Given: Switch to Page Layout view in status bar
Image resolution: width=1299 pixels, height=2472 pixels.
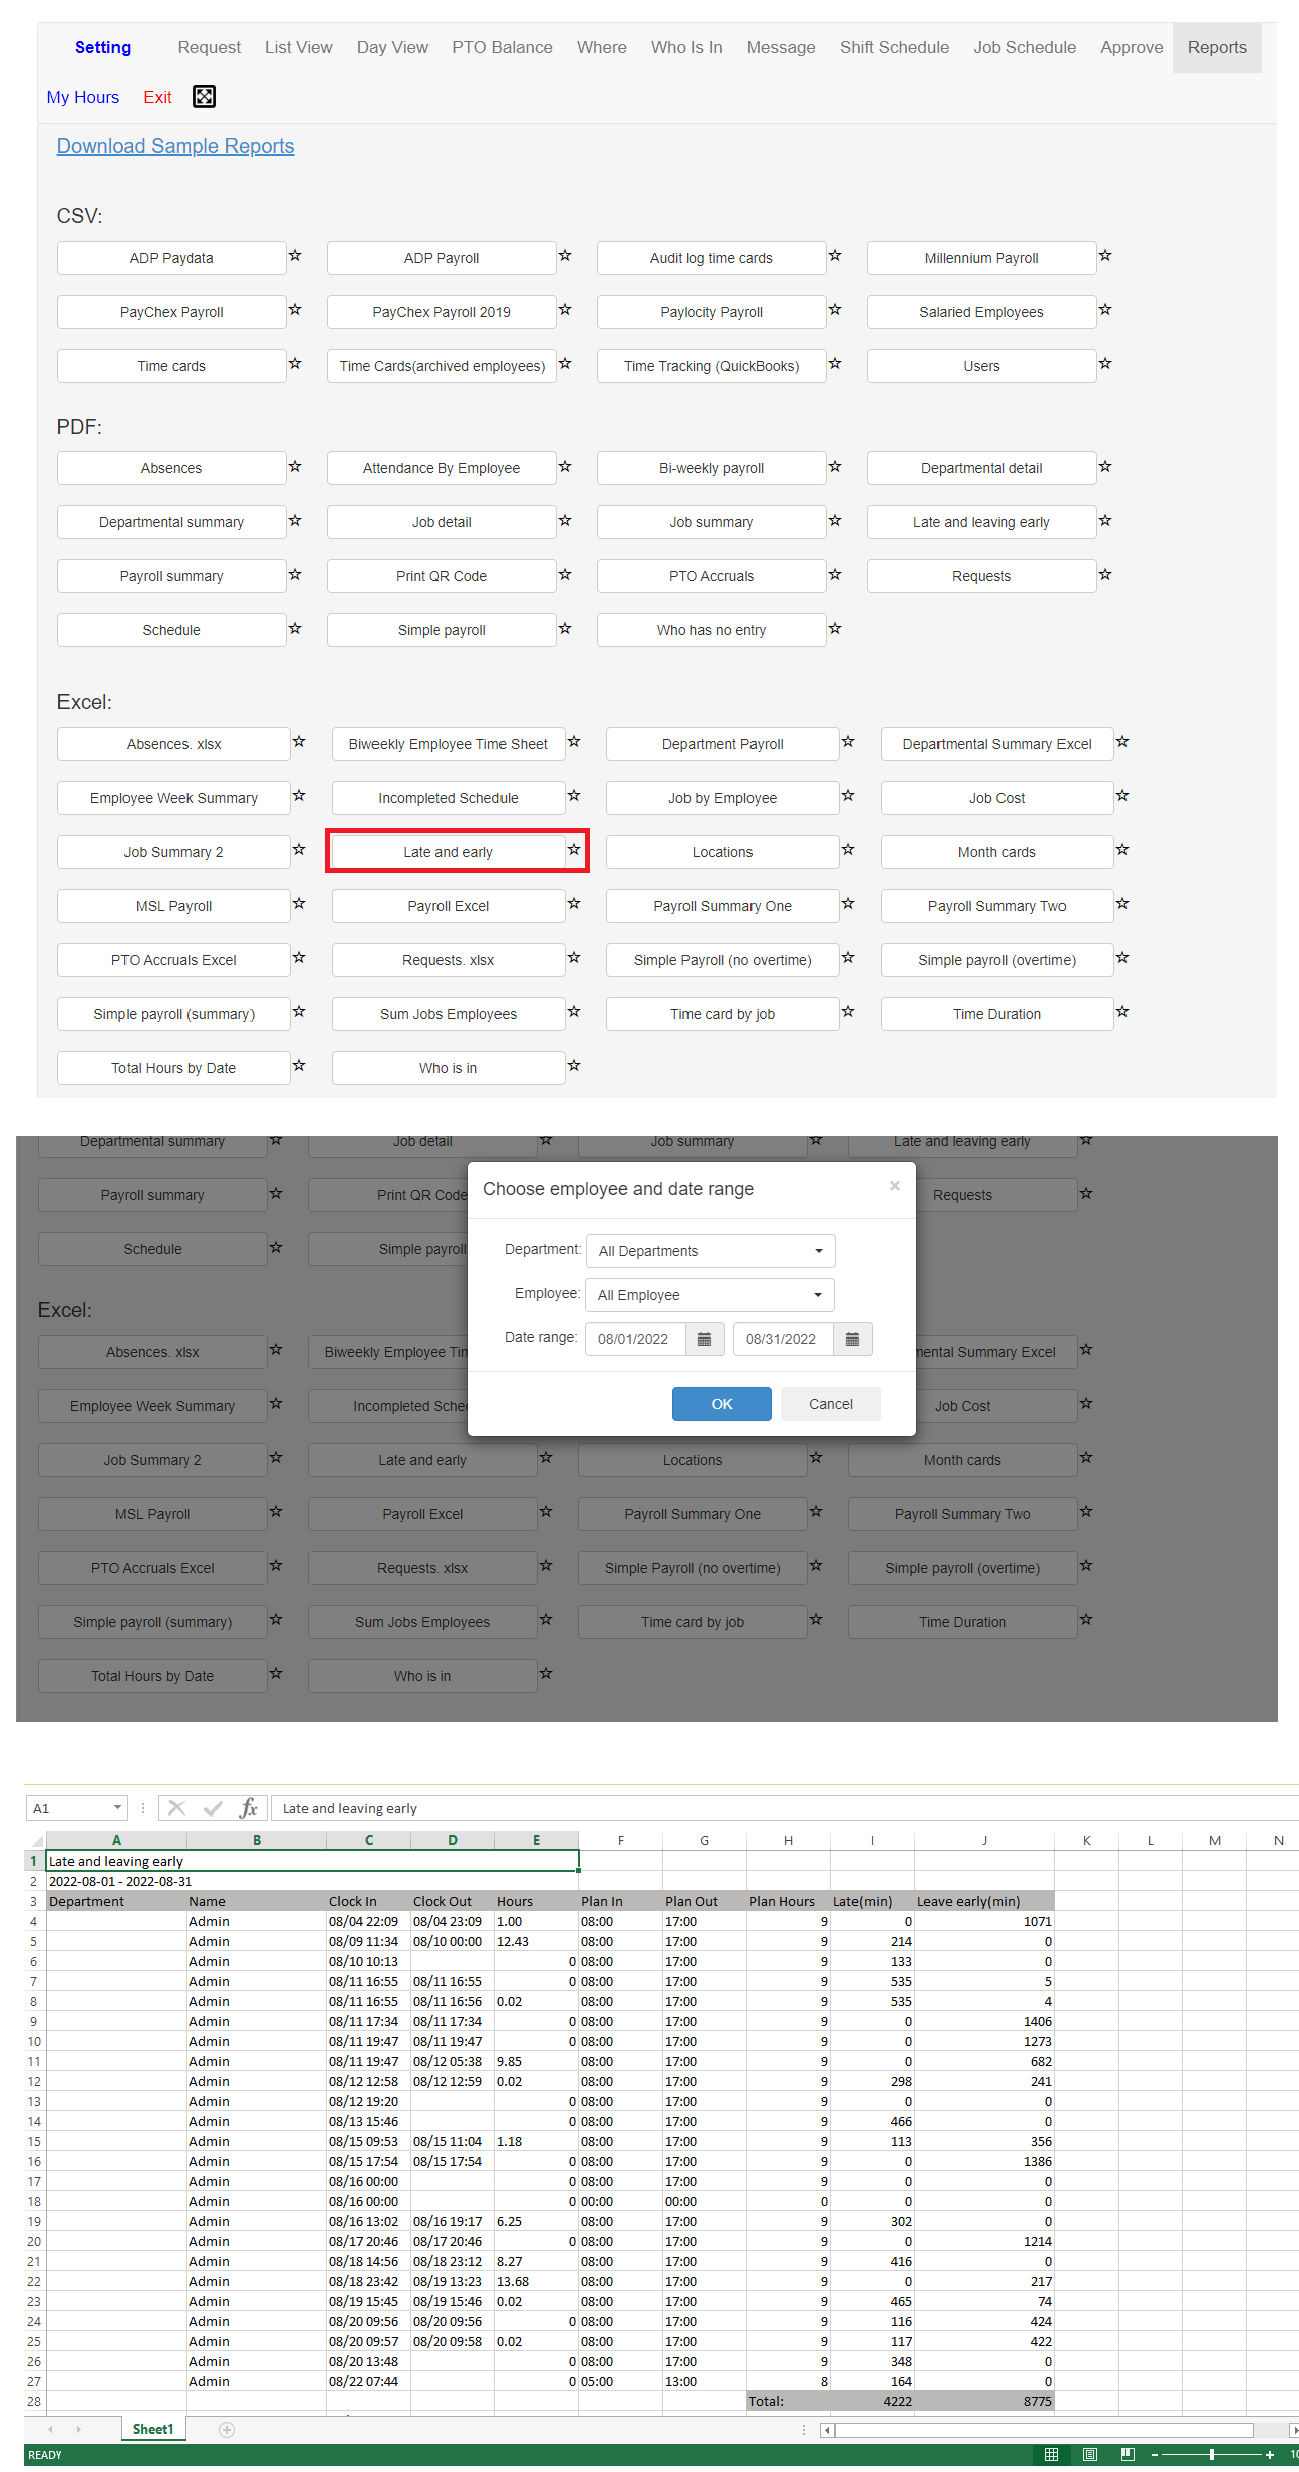Looking at the screenshot, I should (1090, 2455).
